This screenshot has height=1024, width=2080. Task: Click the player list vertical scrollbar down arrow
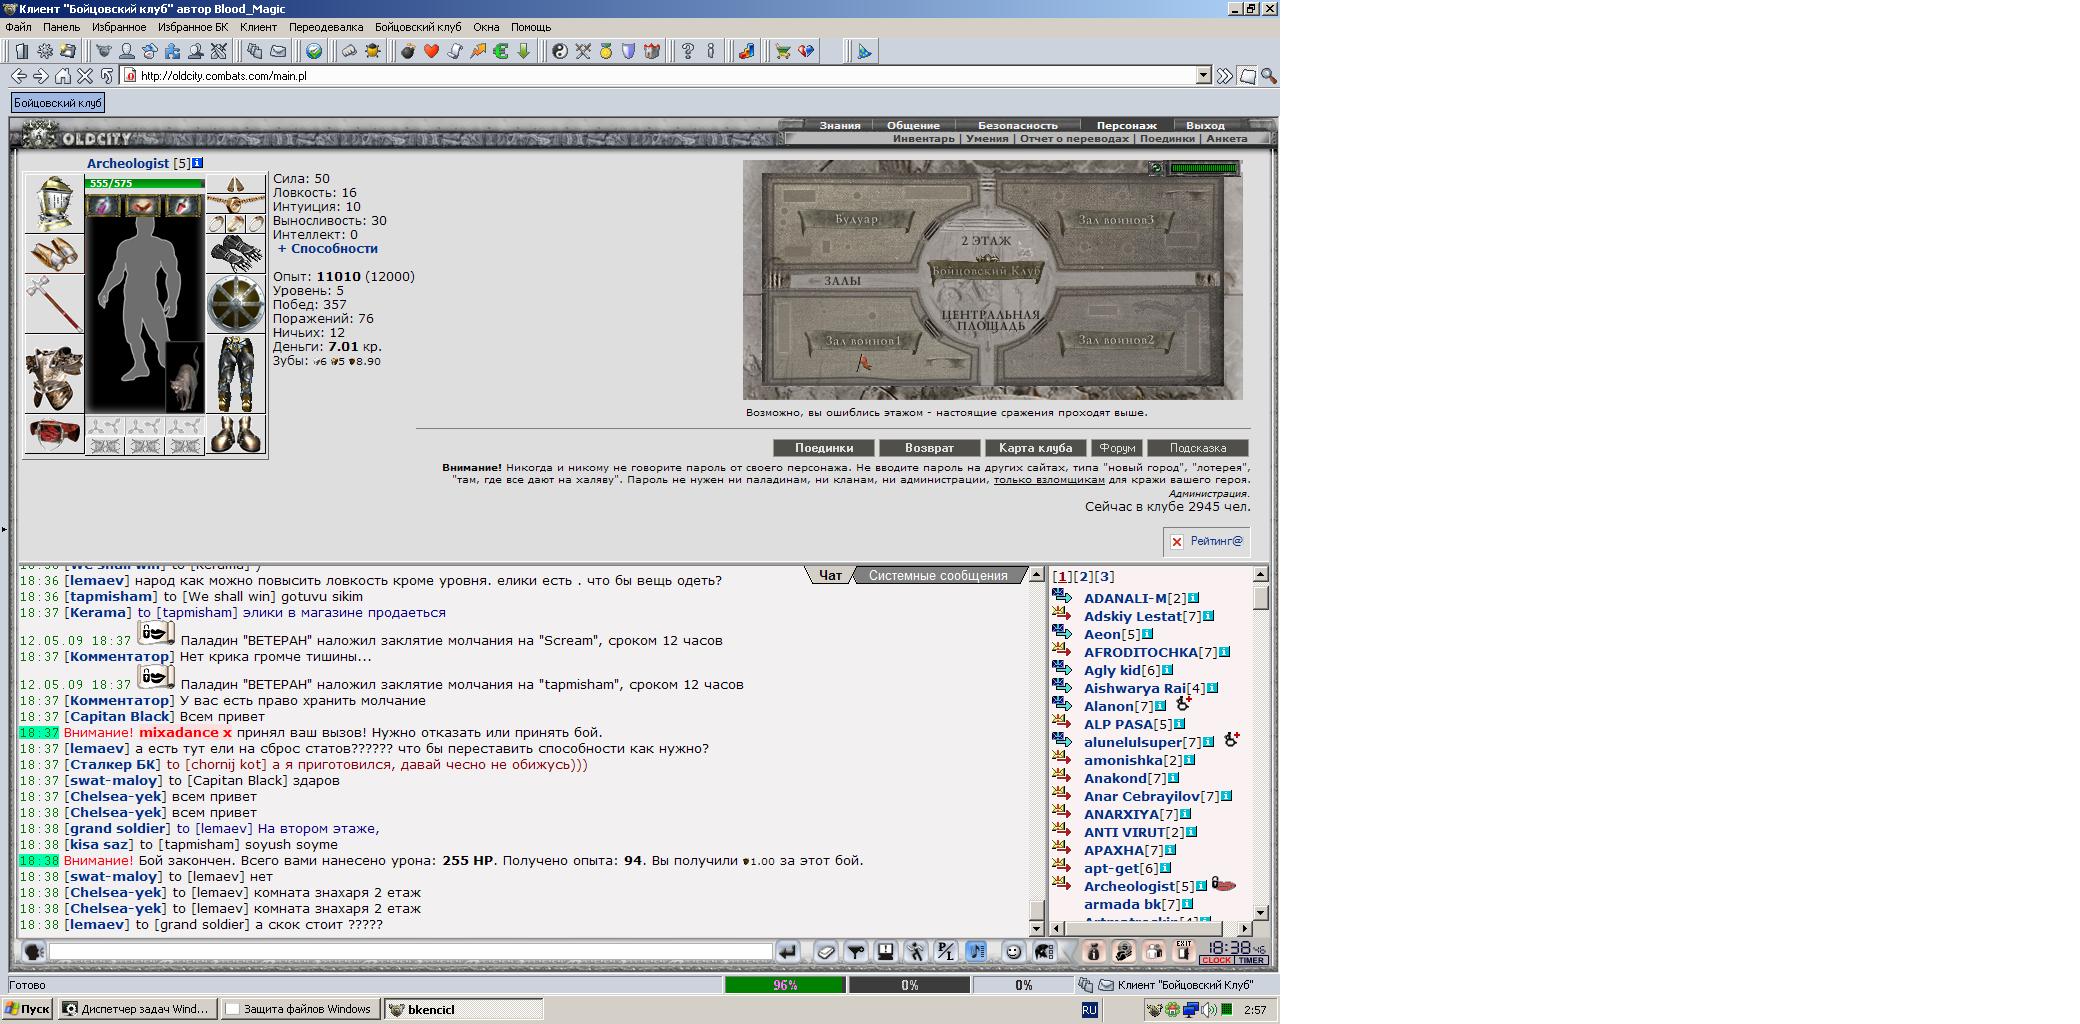pyautogui.click(x=1260, y=912)
